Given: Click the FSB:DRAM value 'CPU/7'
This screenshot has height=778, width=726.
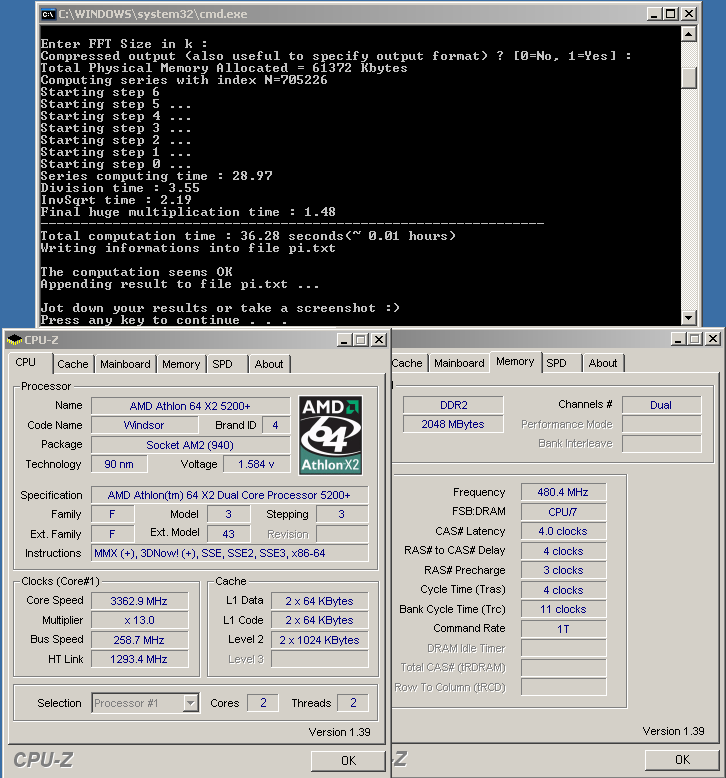Looking at the screenshot, I should point(563,512).
